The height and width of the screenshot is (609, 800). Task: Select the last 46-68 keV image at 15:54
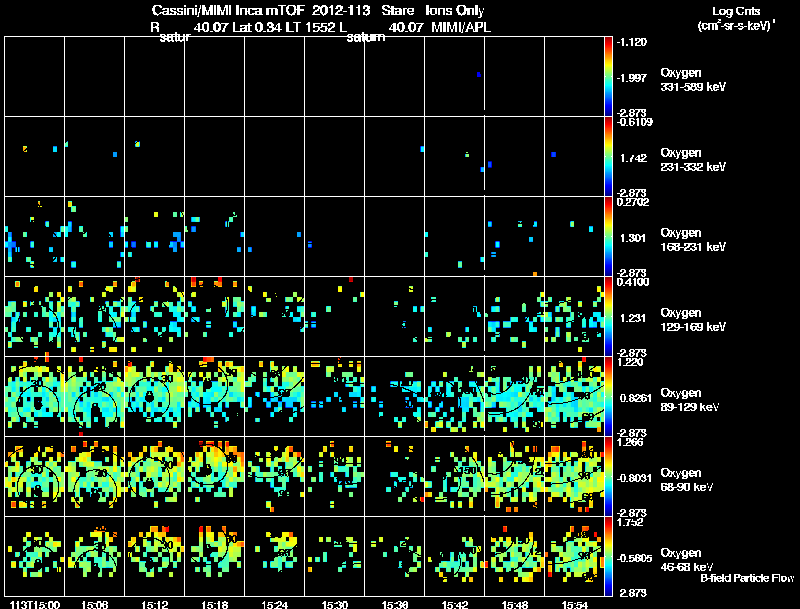point(574,556)
